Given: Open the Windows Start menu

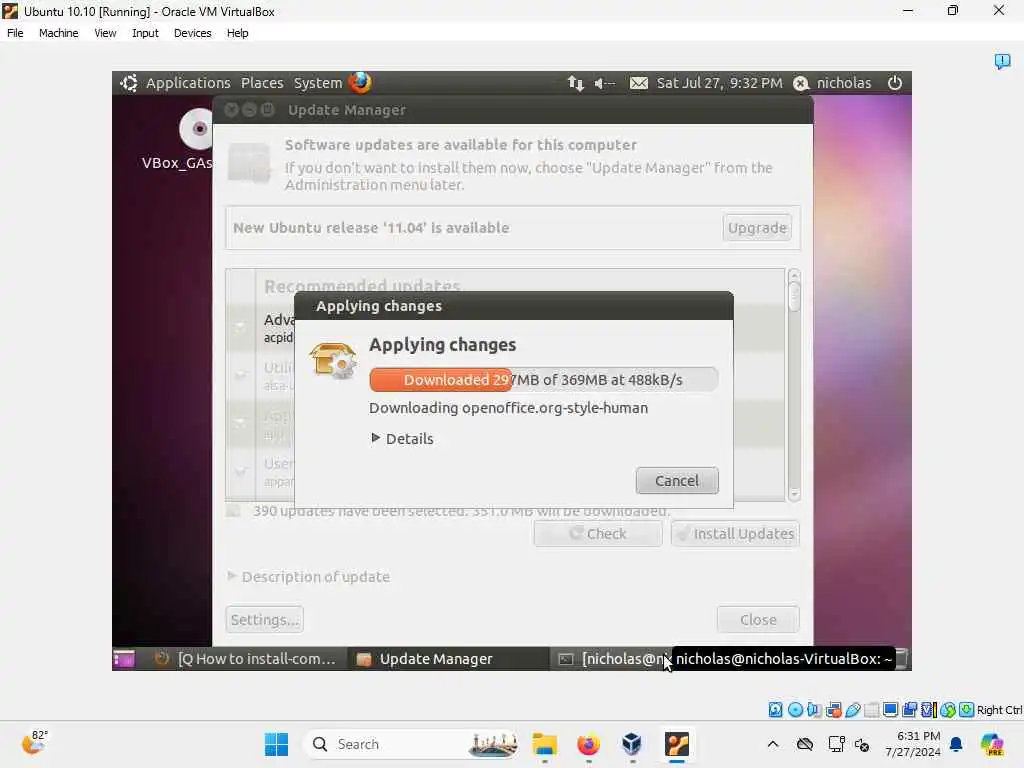Looking at the screenshot, I should click(276, 744).
